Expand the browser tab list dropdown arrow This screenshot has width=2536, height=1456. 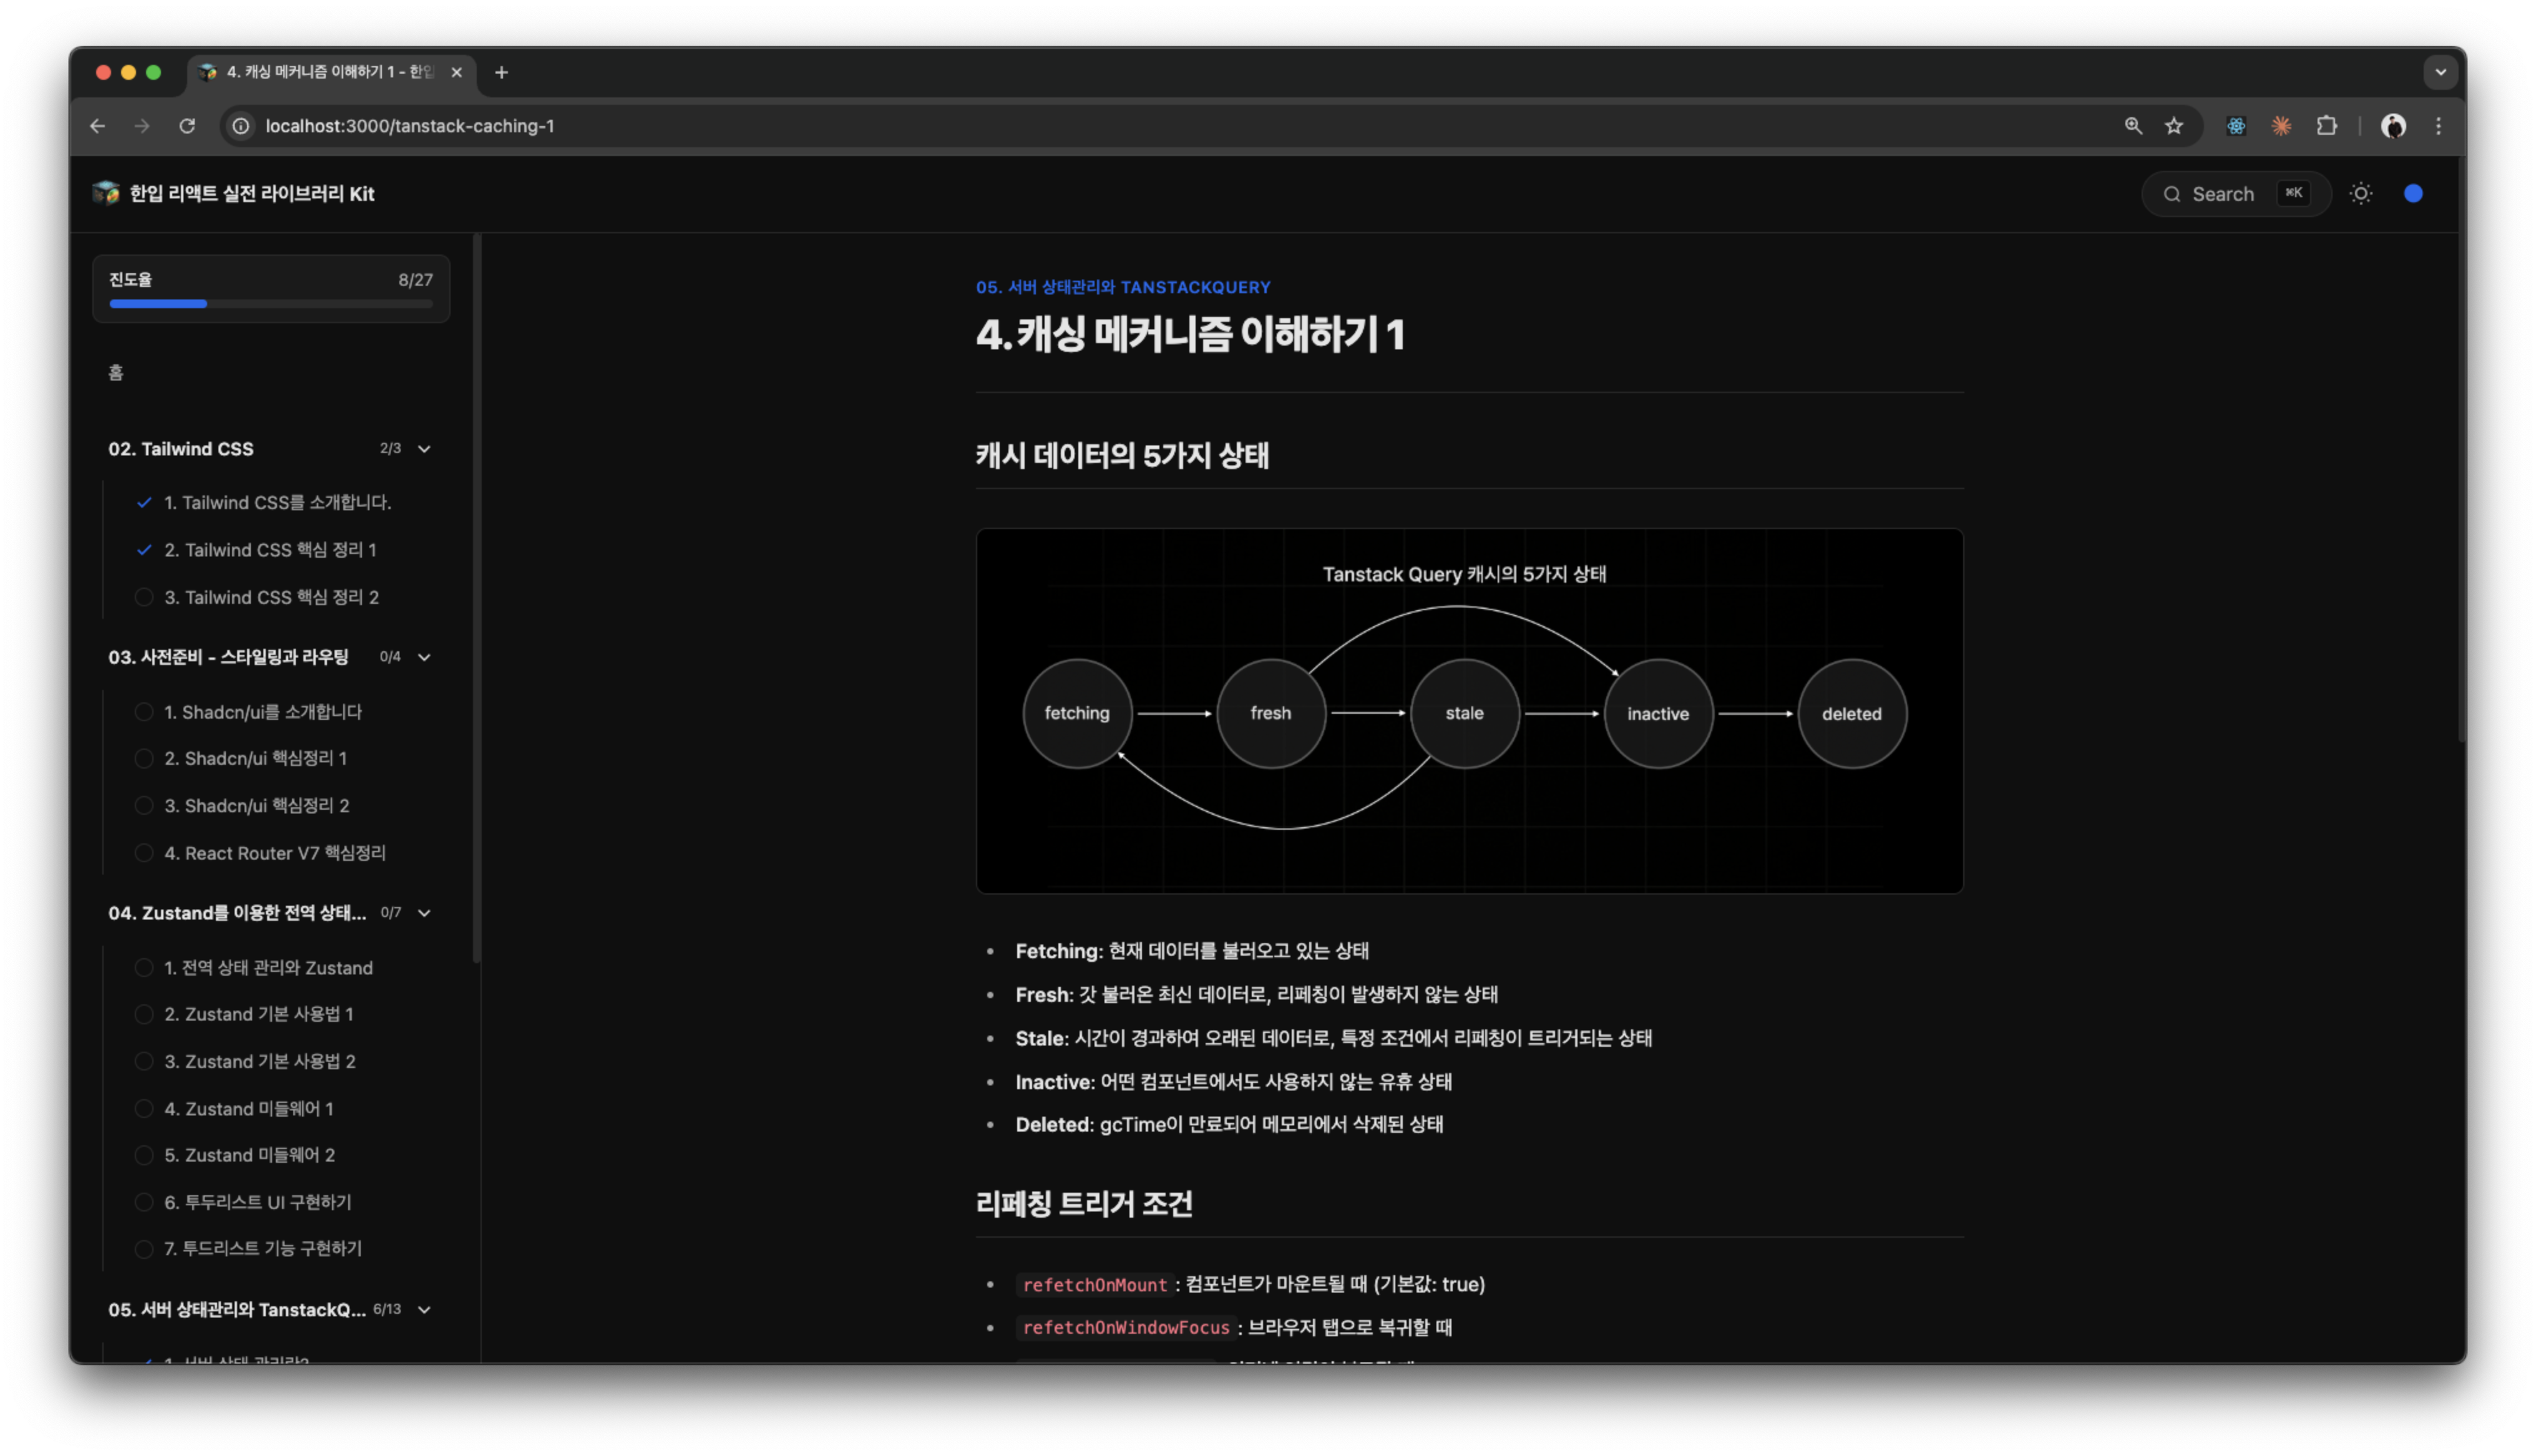[x=2440, y=72]
